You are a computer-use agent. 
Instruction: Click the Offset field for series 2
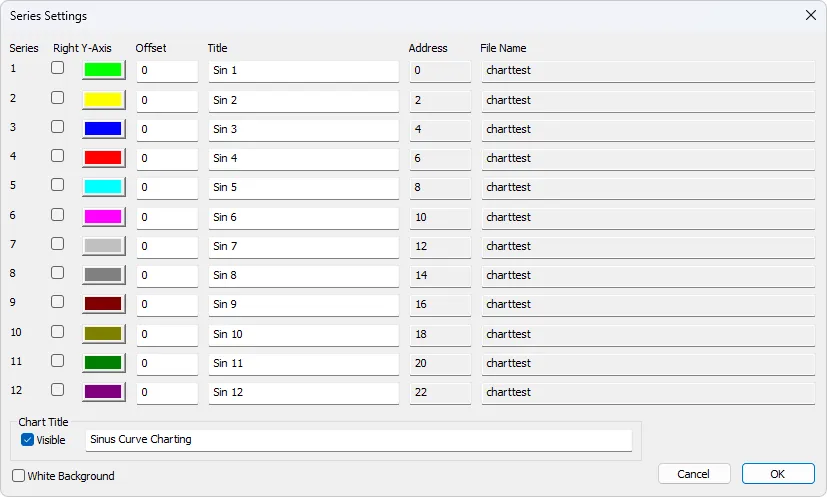tap(167, 100)
